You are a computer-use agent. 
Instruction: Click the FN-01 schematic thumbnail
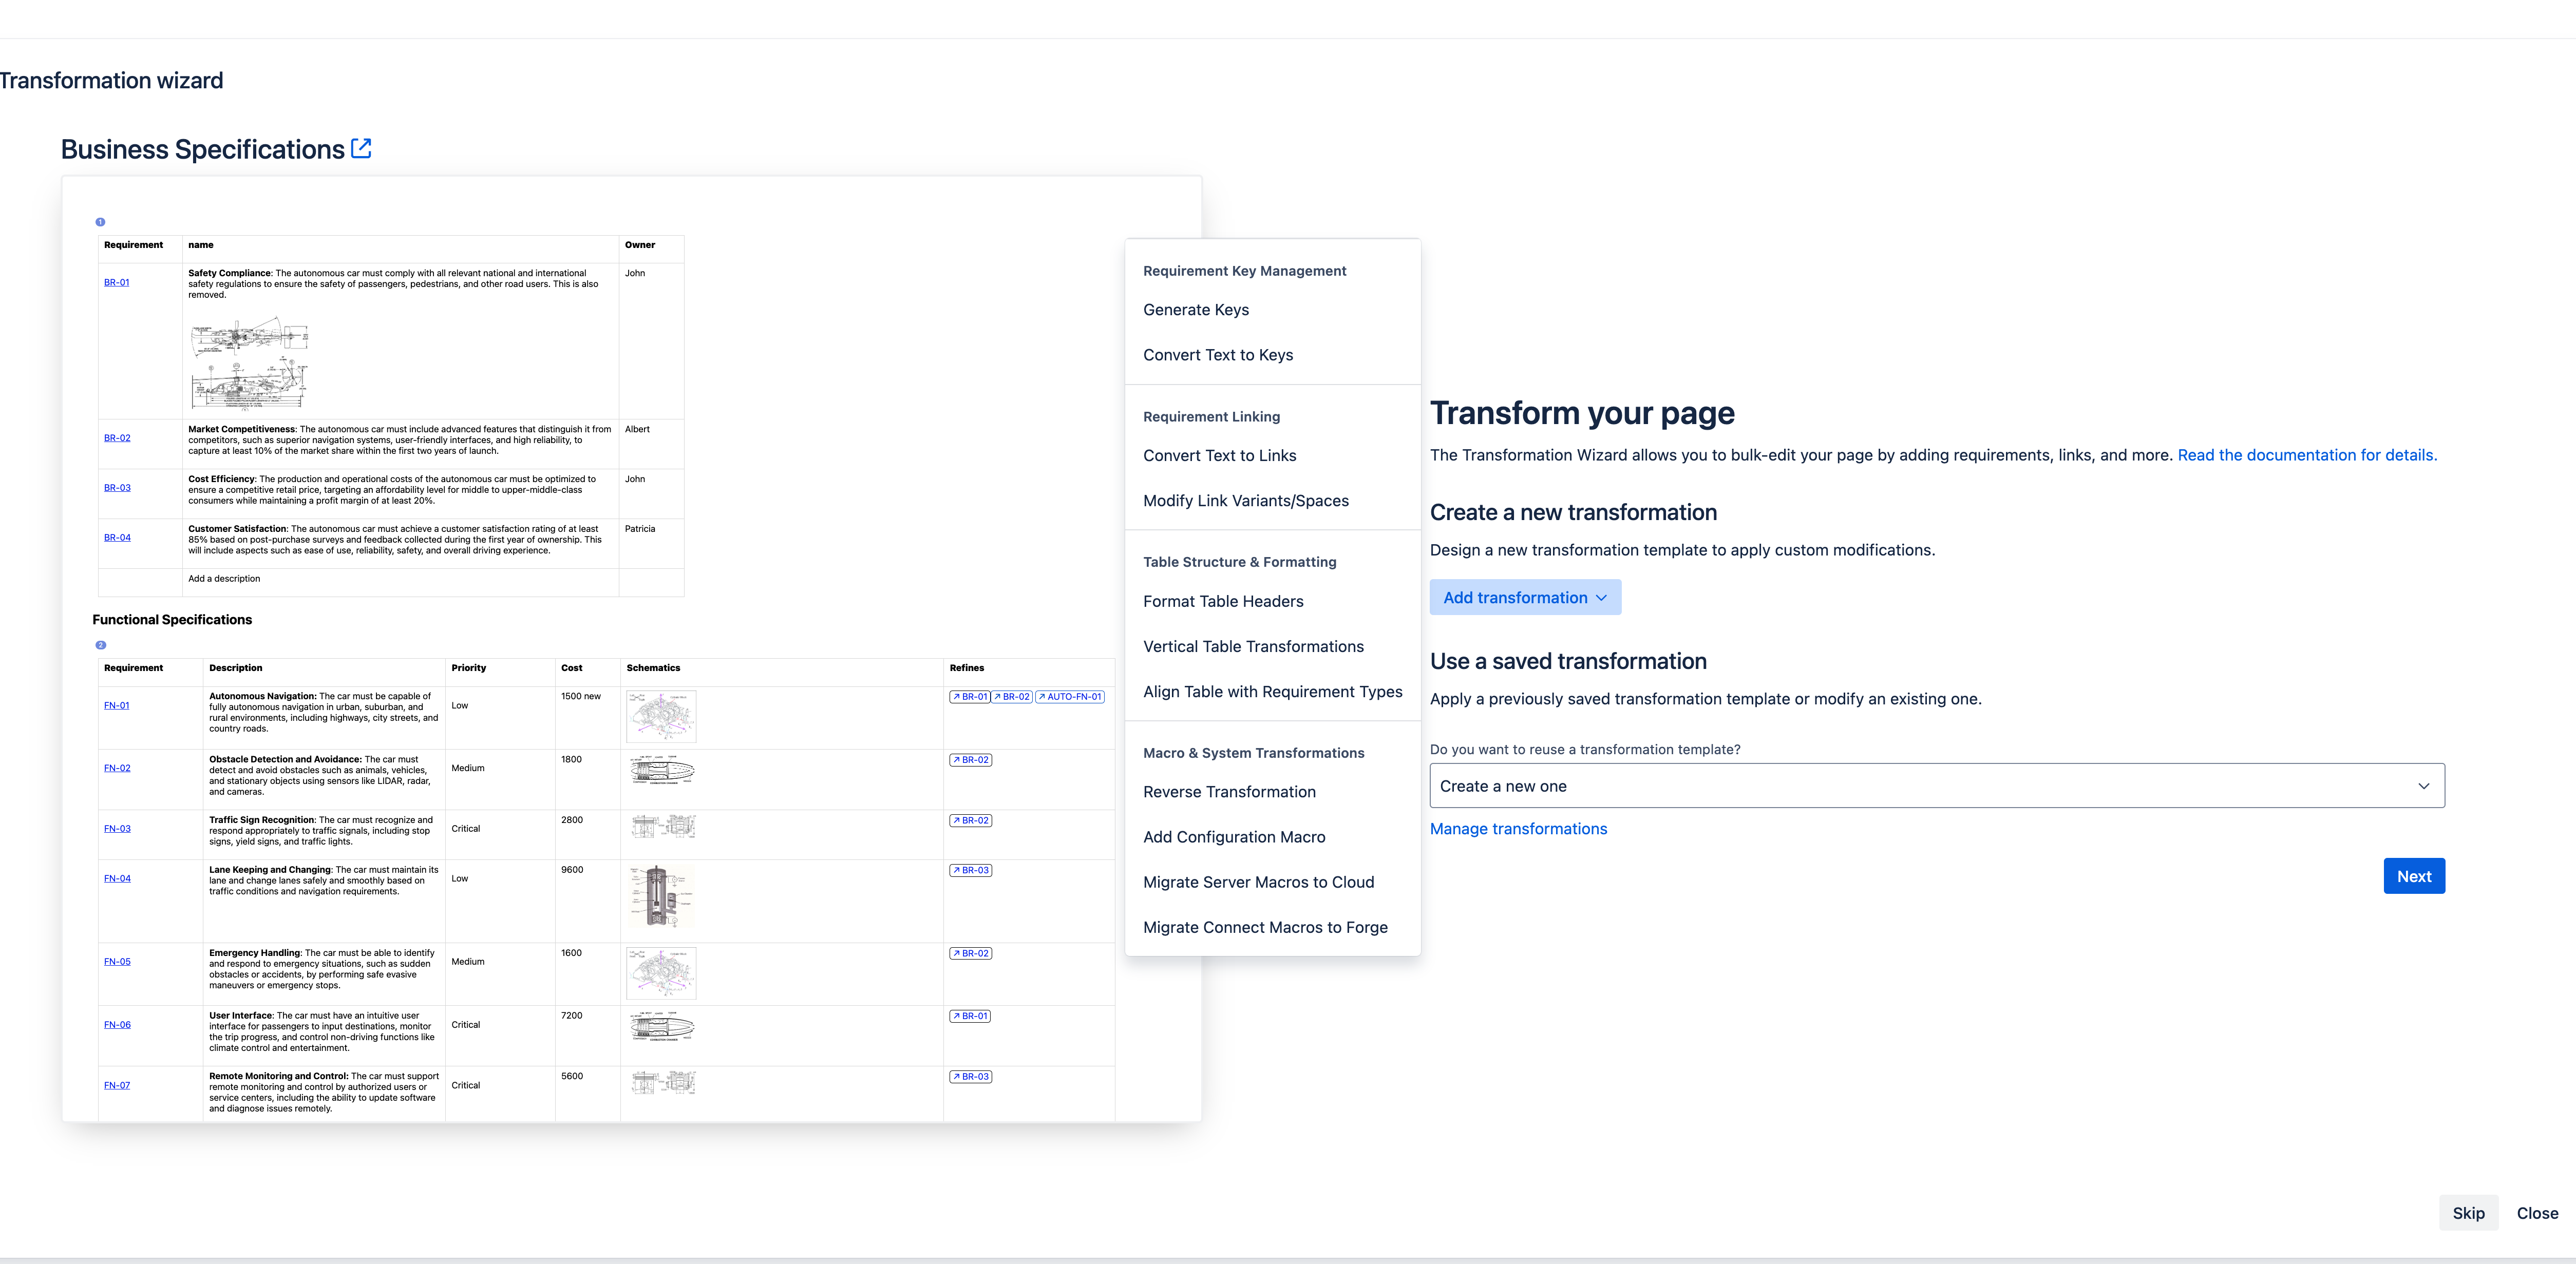pos(661,716)
